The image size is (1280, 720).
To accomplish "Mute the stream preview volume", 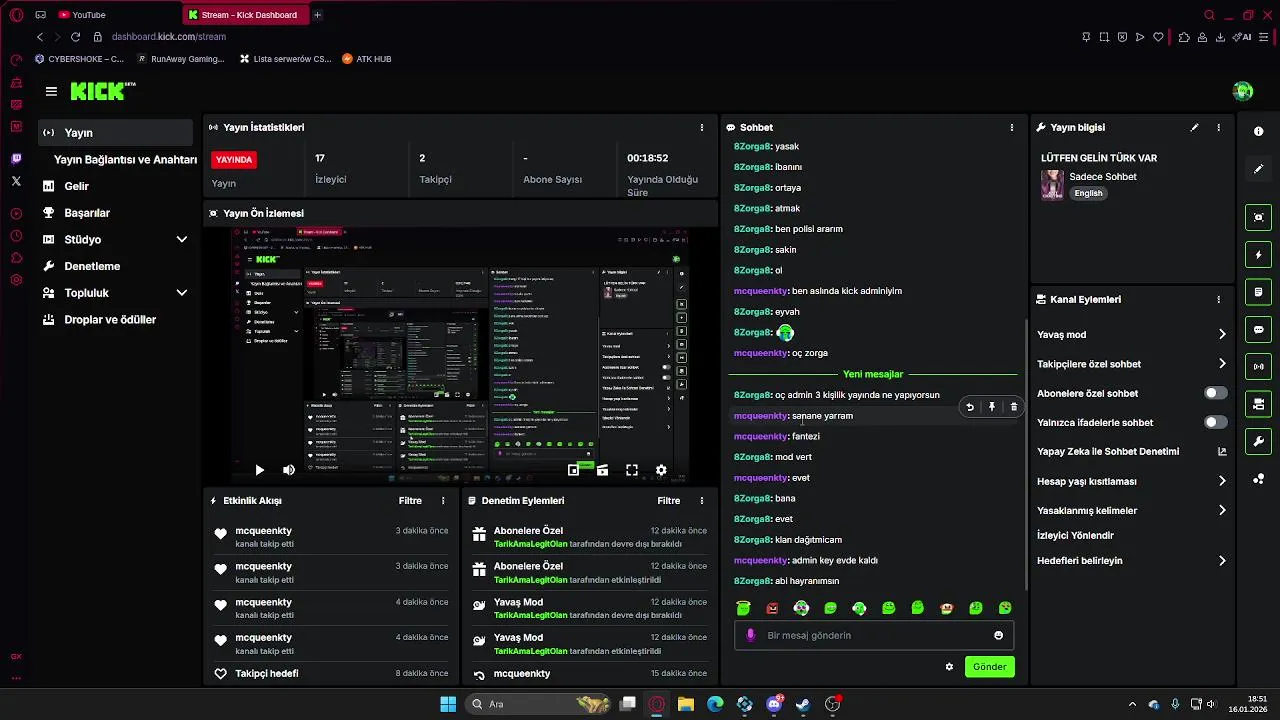I will tap(289, 470).
